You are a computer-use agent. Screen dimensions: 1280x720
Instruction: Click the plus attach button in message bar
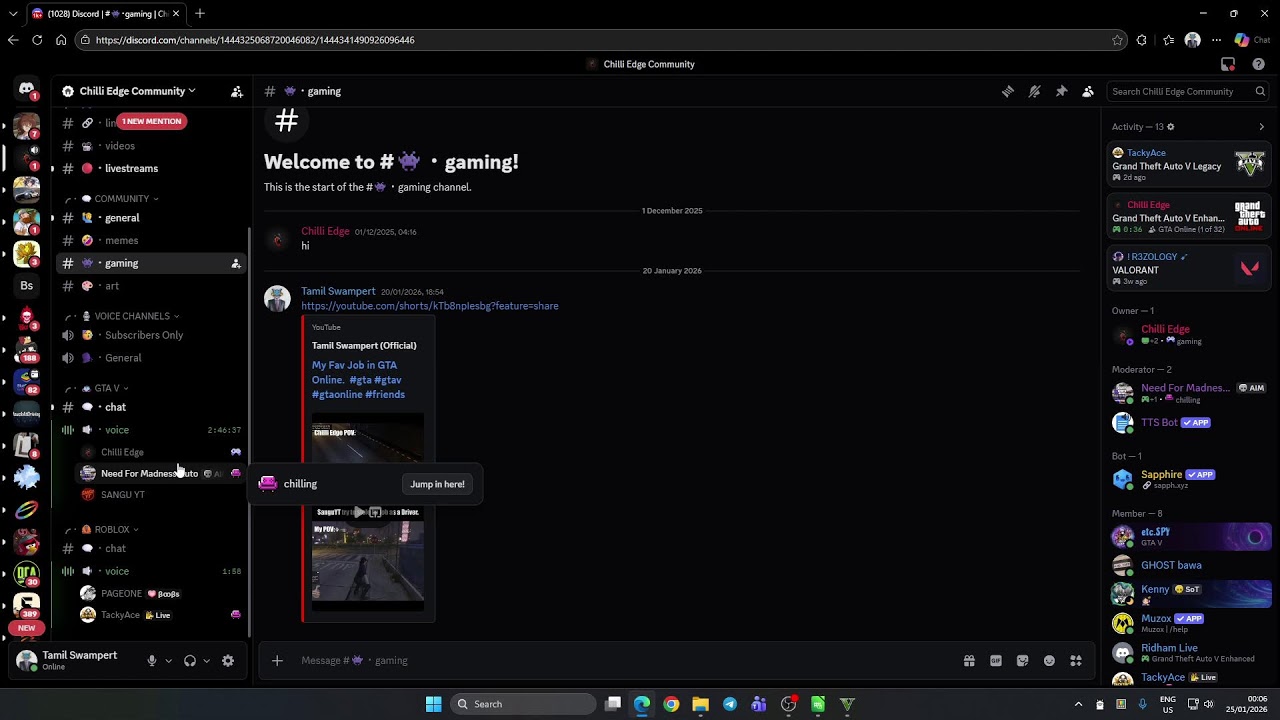point(277,660)
